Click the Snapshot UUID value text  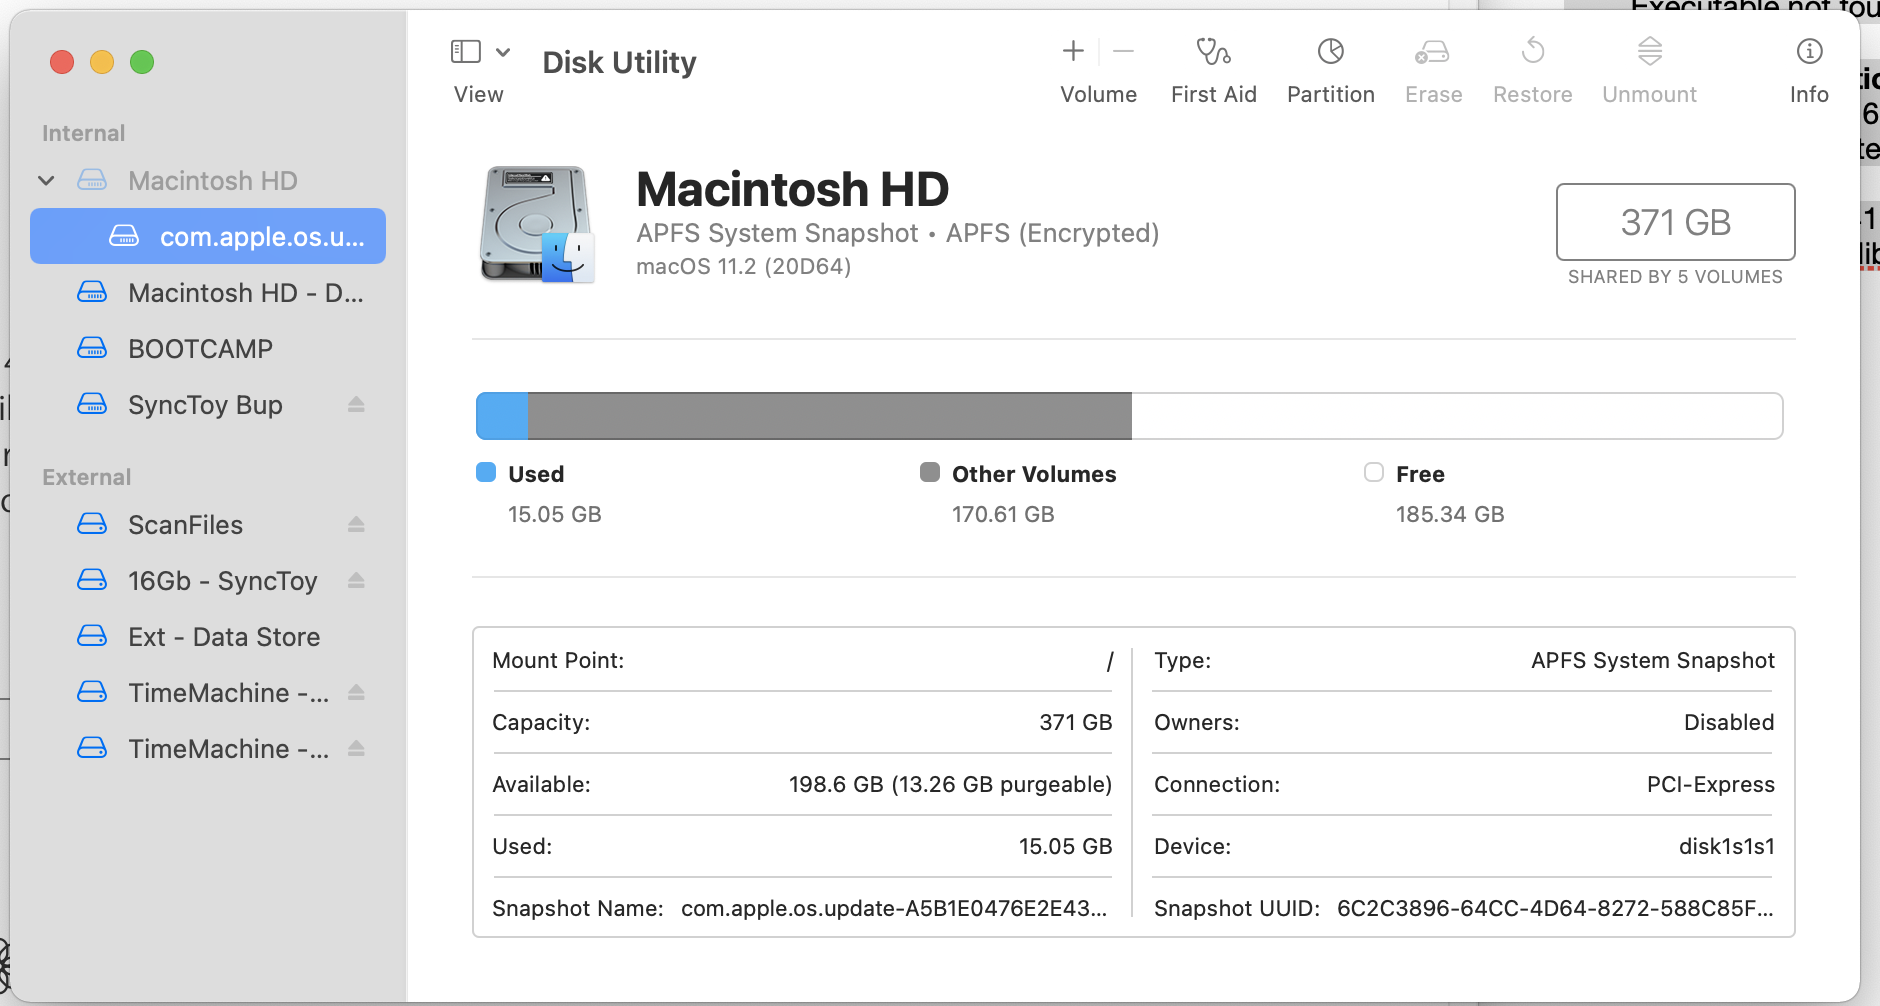click(1555, 909)
